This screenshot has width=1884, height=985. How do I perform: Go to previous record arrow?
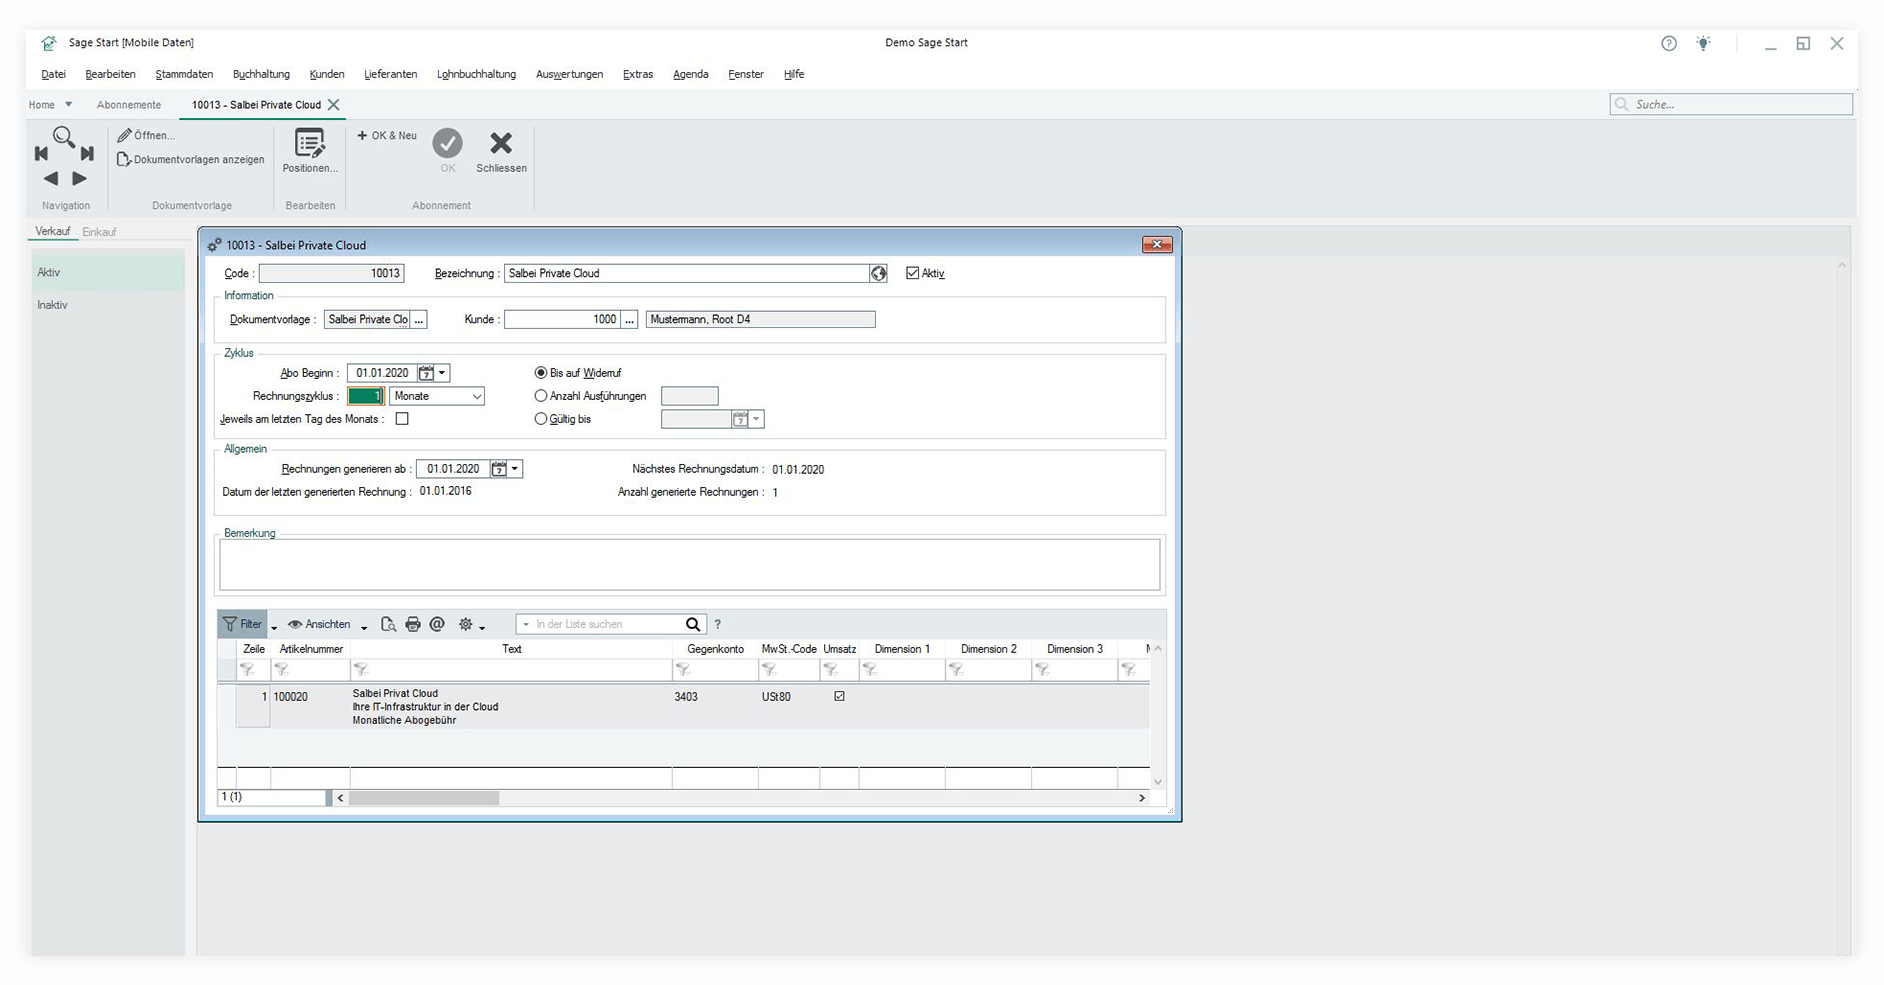click(51, 178)
